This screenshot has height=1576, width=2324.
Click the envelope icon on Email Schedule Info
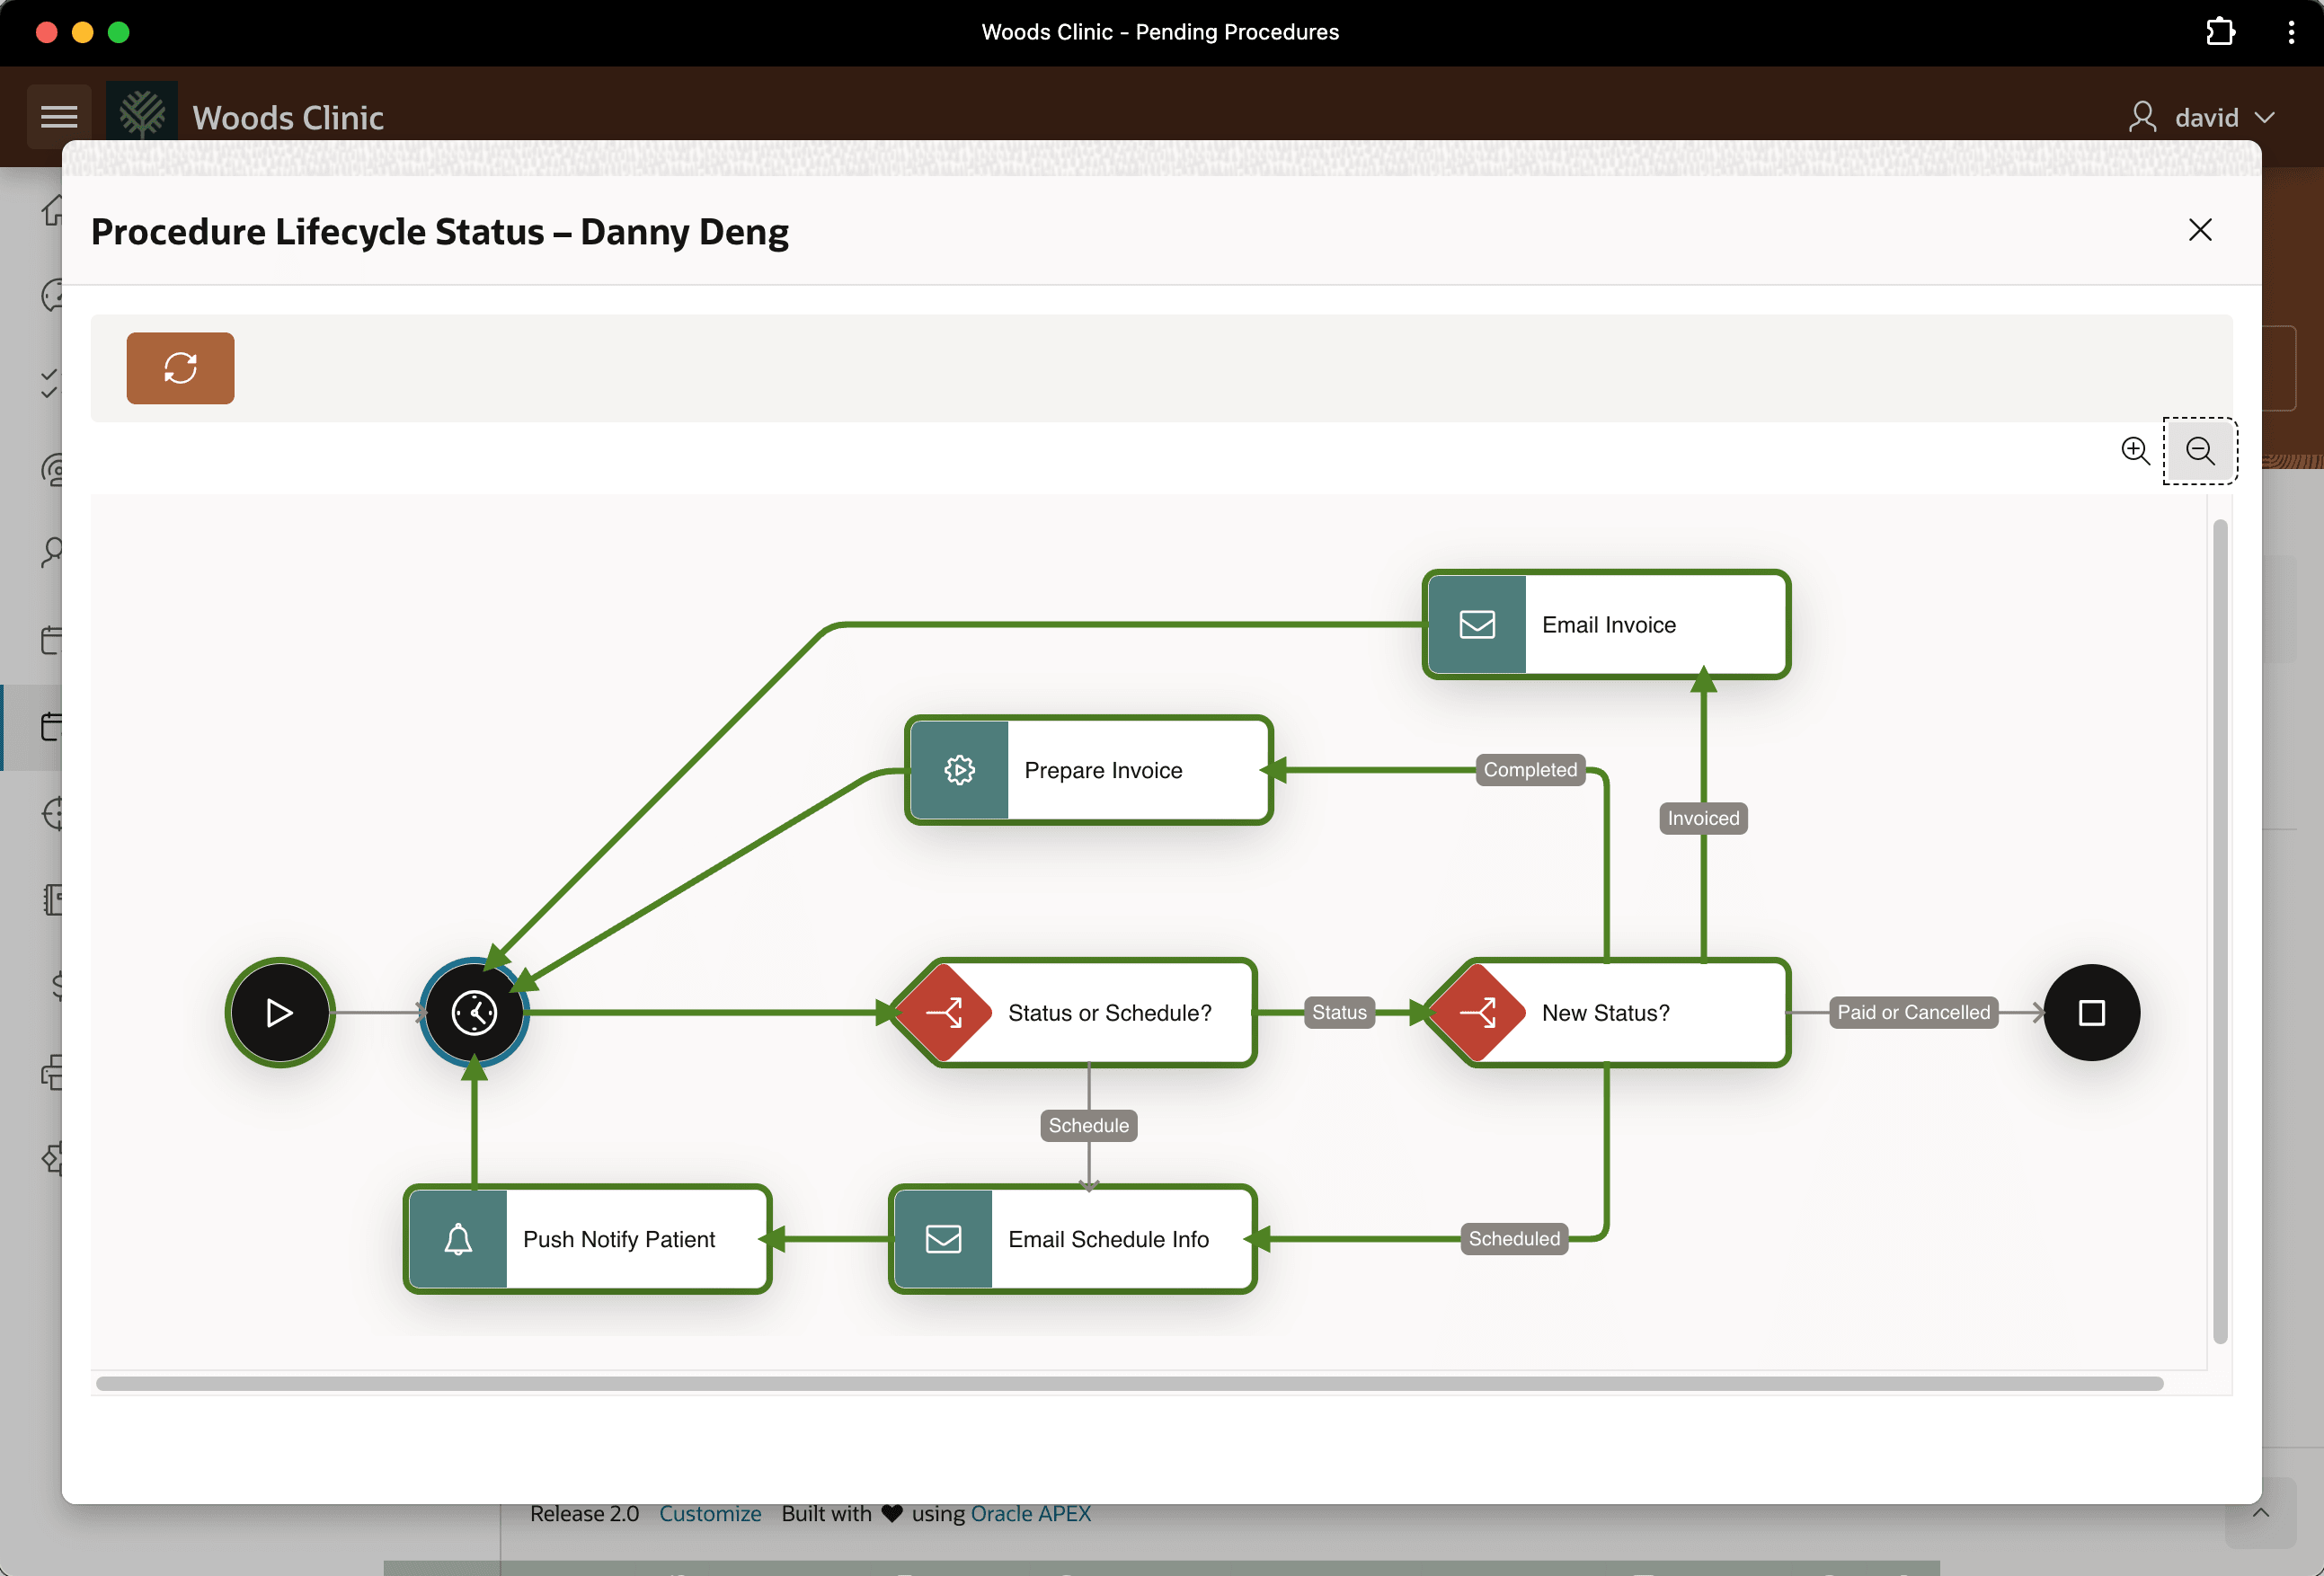(944, 1240)
